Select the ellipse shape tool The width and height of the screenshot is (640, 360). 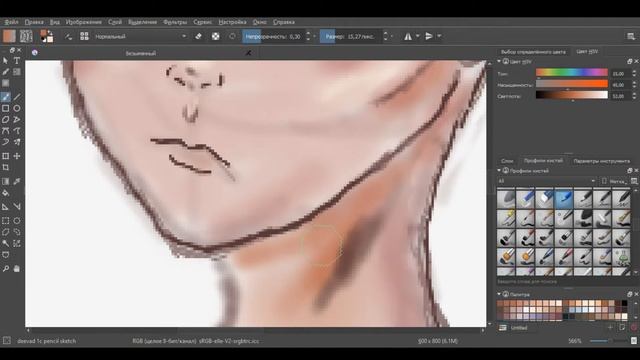point(17,108)
